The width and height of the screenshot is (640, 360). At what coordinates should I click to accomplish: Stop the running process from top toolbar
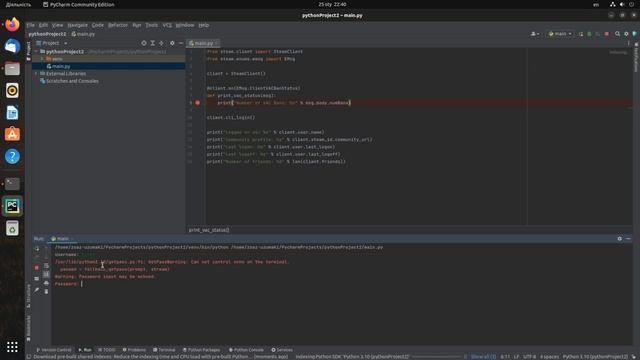pos(607,34)
